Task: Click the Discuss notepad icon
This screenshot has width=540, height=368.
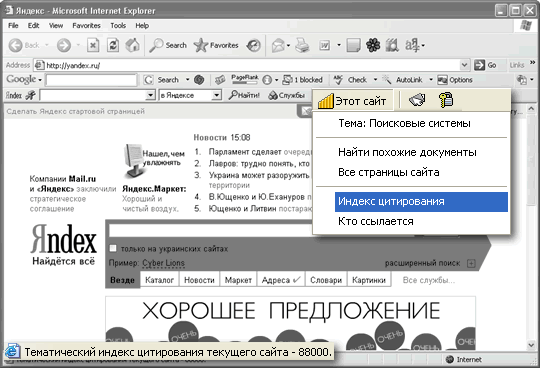Action: point(353,45)
